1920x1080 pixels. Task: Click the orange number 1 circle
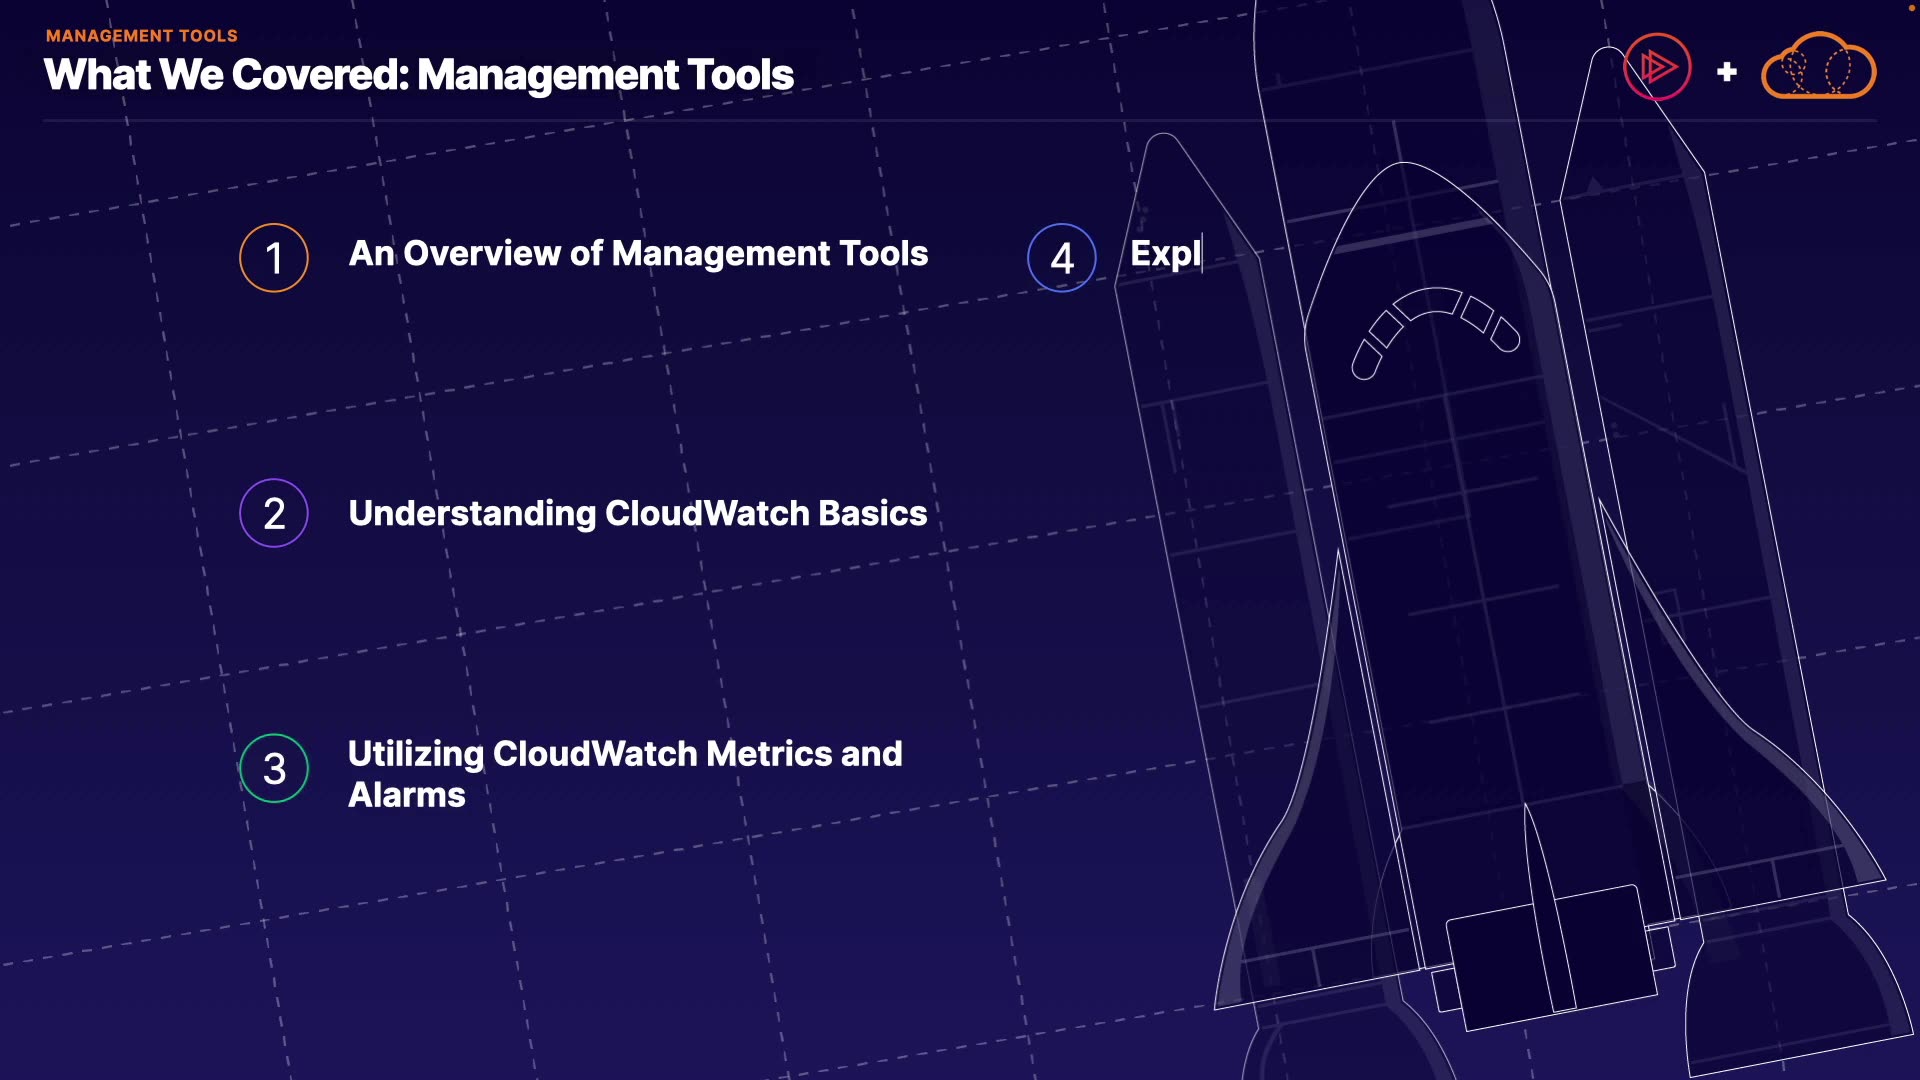pyautogui.click(x=274, y=258)
